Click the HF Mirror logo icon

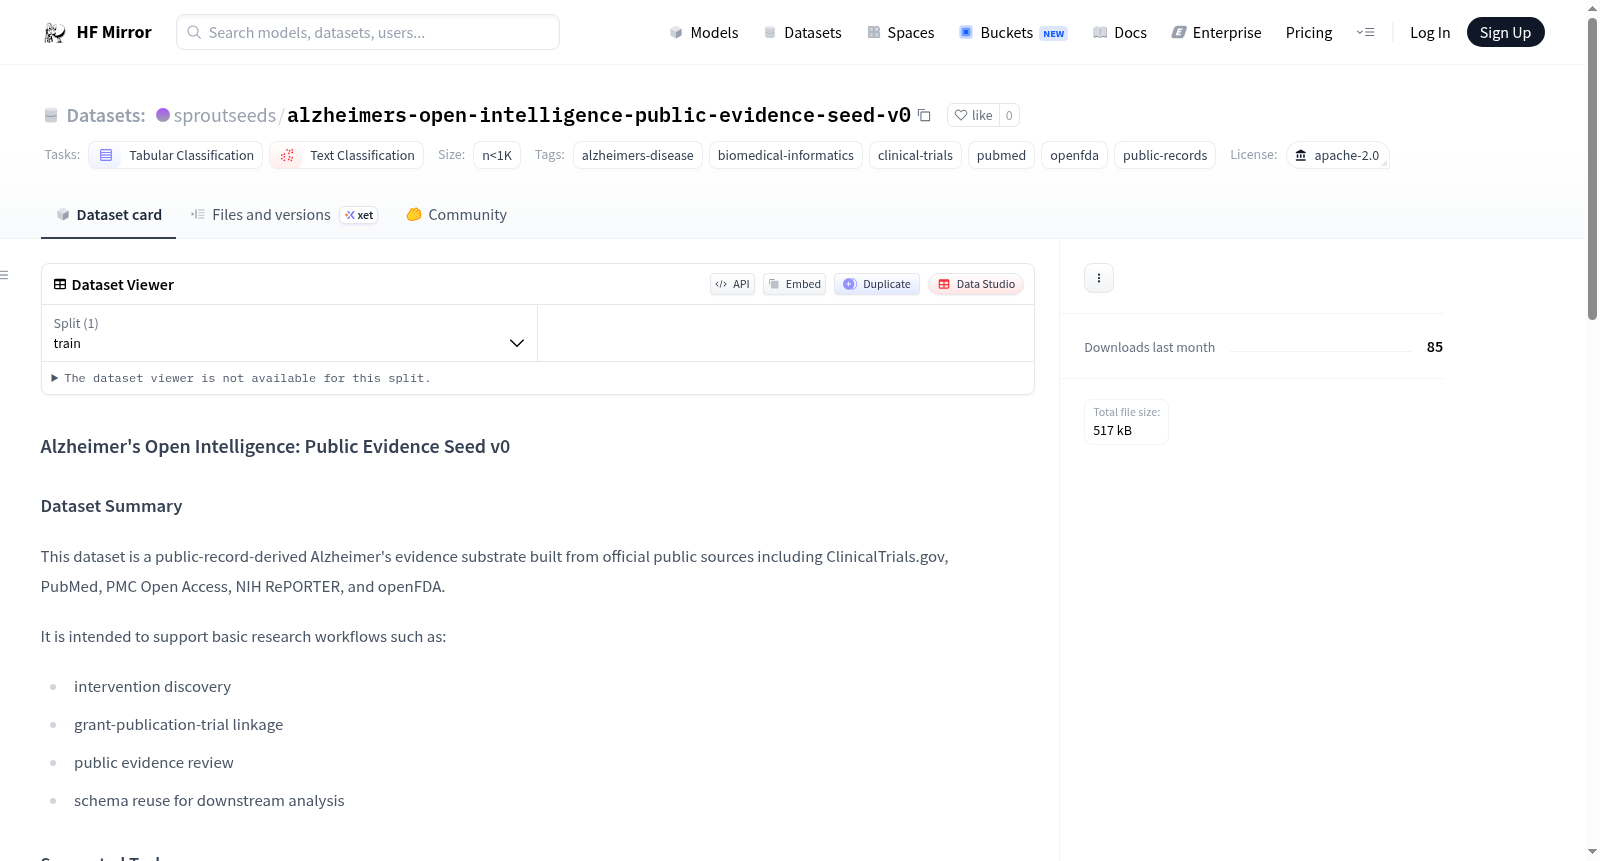click(55, 33)
